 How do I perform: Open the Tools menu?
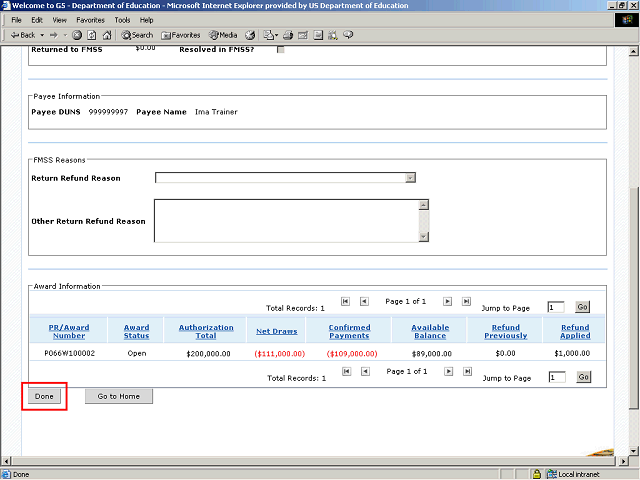click(x=122, y=20)
